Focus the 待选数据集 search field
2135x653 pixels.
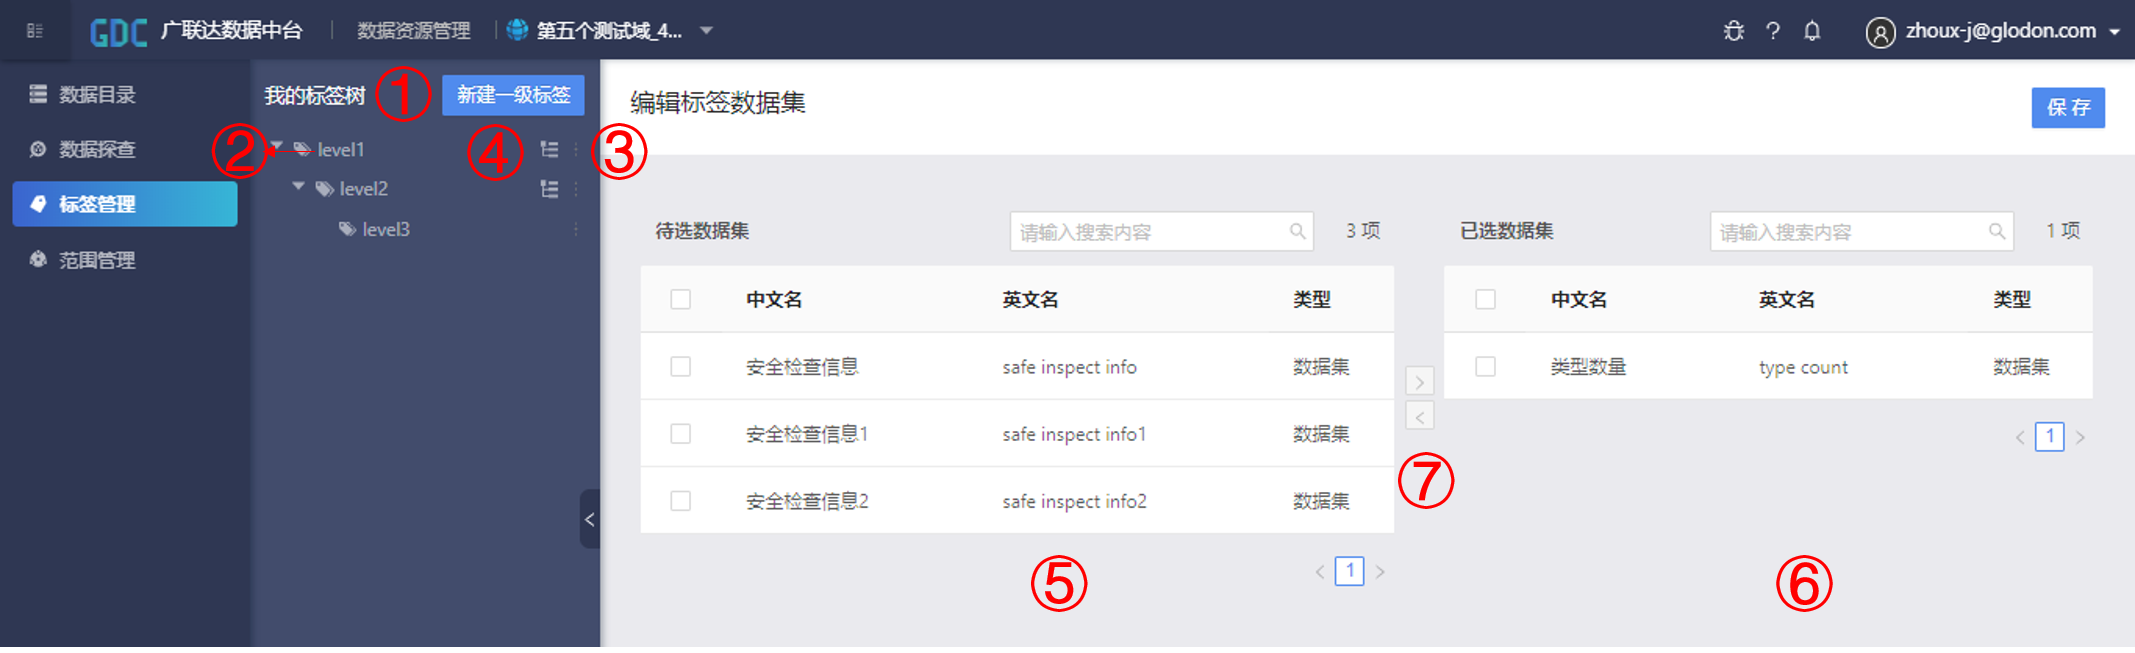pos(1150,232)
